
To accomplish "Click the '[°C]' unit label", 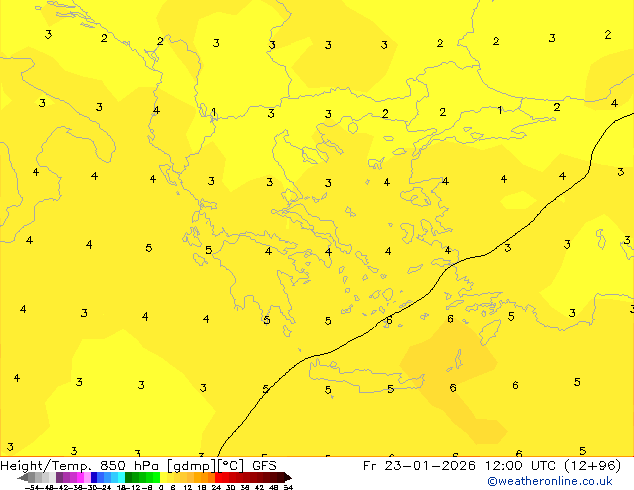I will 231,466.
